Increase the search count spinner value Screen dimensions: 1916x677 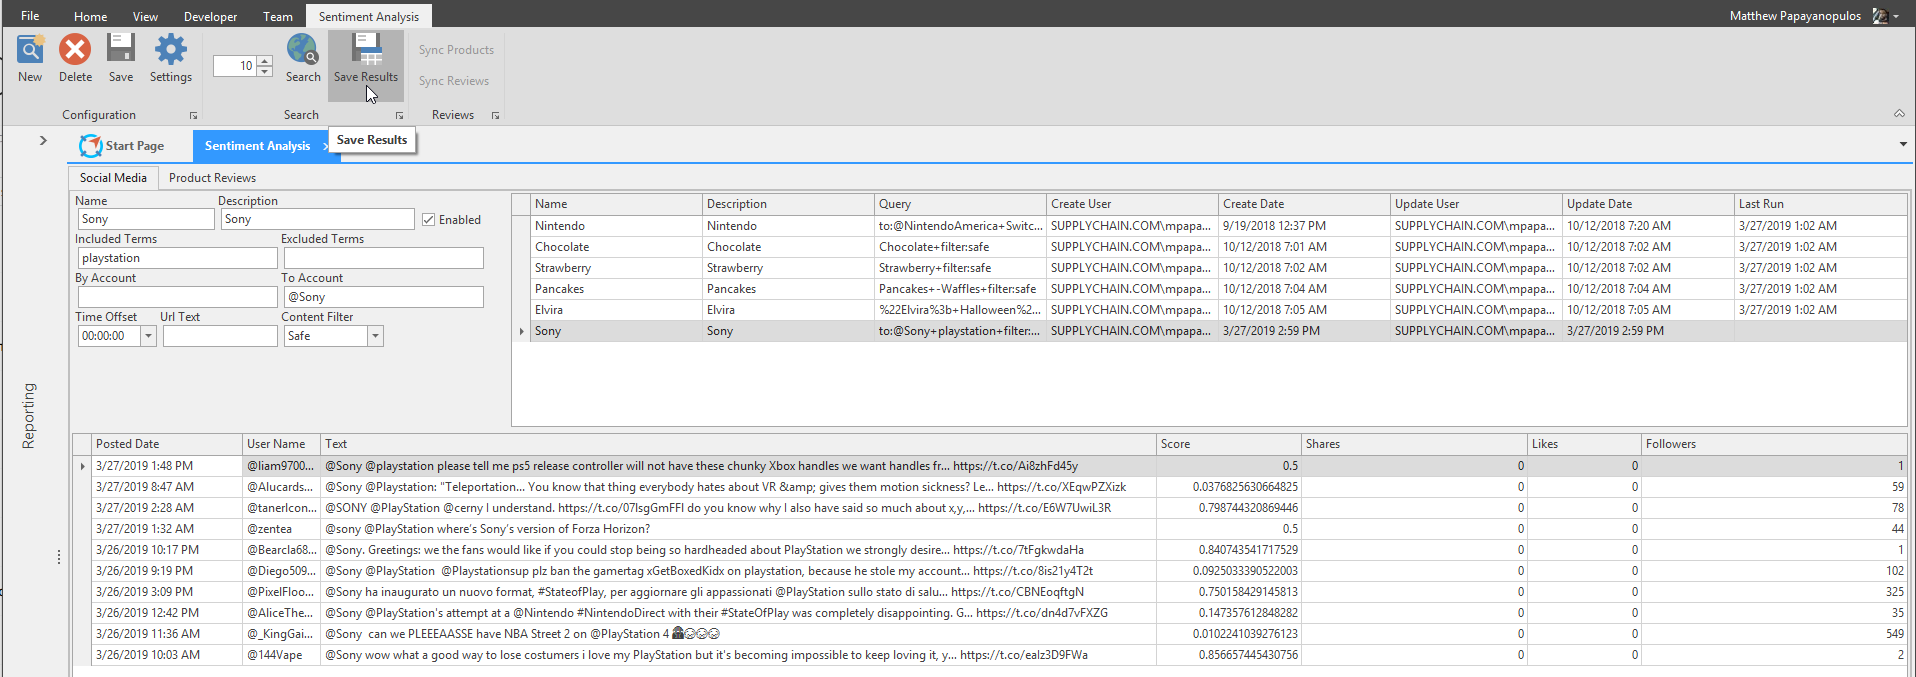(x=265, y=61)
